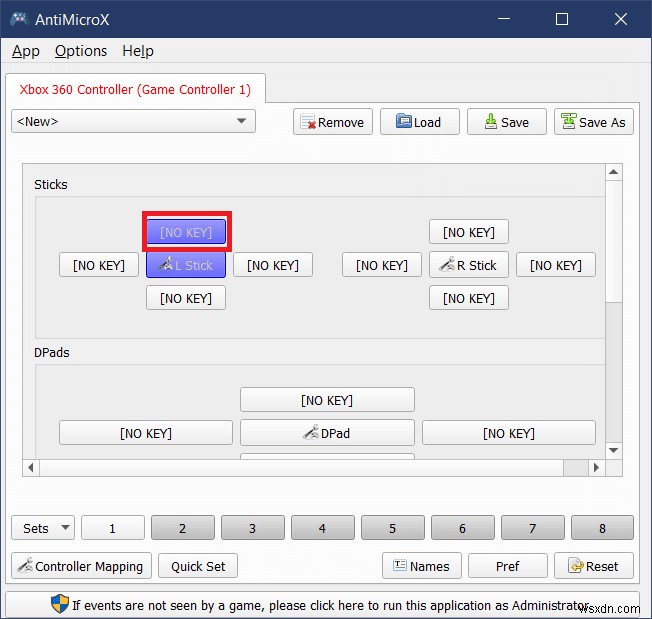Click R Stick right [NO KEY] button
Image resolution: width=652 pixels, height=619 pixels.
pyautogui.click(x=556, y=265)
